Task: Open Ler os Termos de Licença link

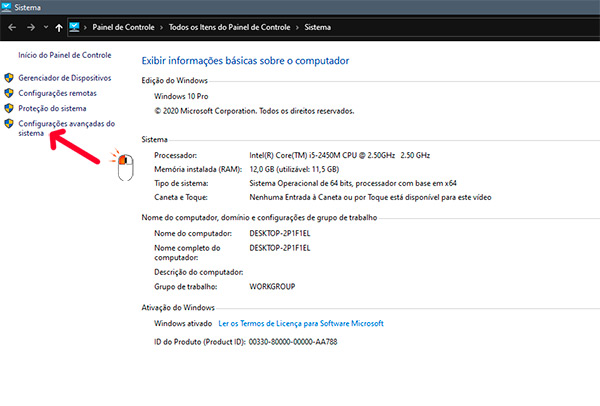Action: click(301, 324)
